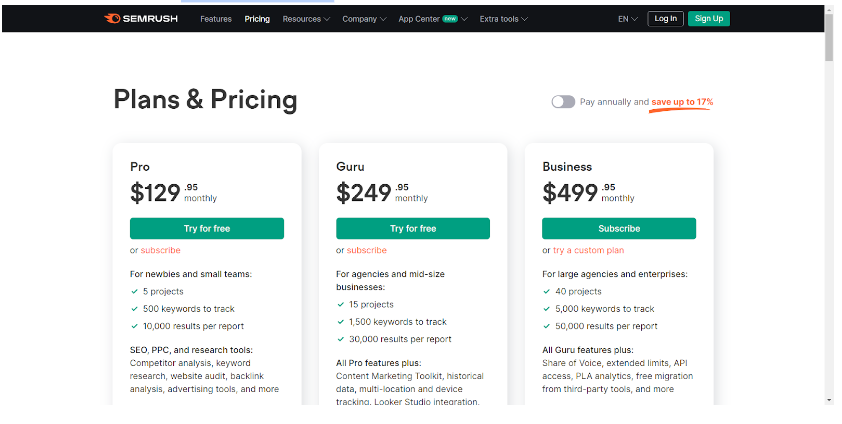This screenshot has height=424, width=842.
Task: Click the 5 projects checkmark icon
Action: pyautogui.click(x=135, y=291)
